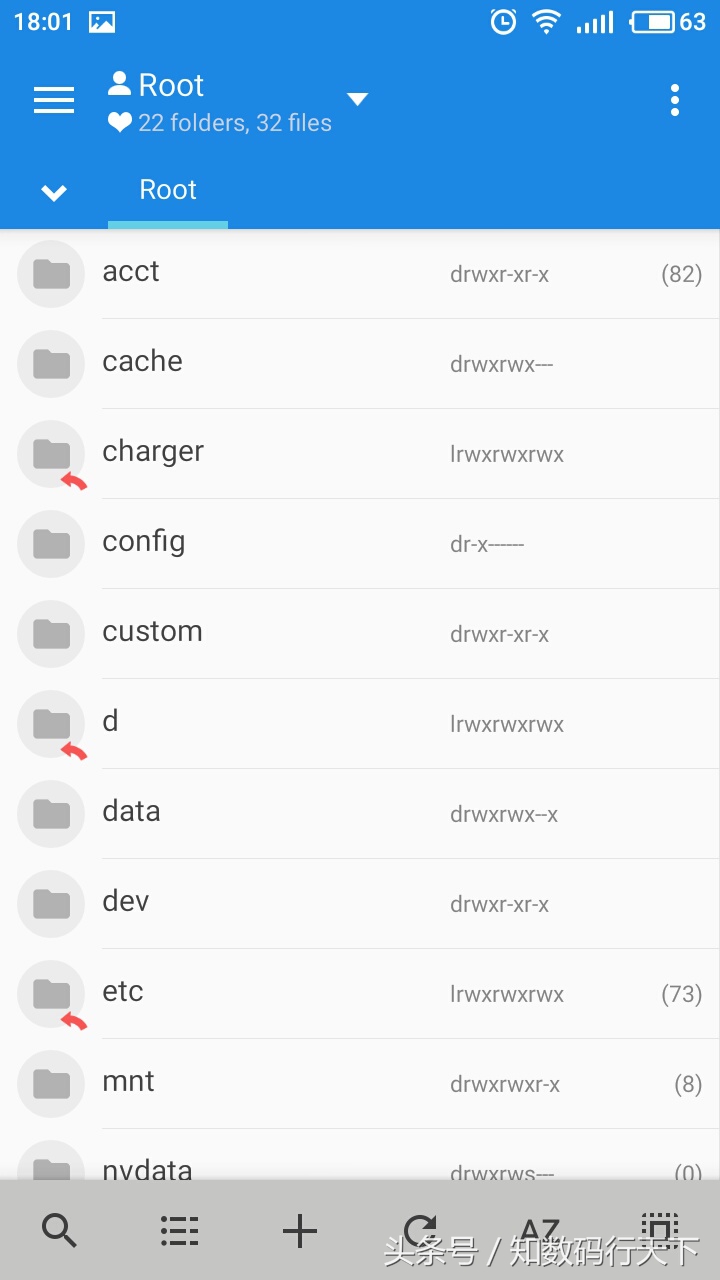Refresh the folder listing
This screenshot has height=1280, width=720.
[x=420, y=1228]
